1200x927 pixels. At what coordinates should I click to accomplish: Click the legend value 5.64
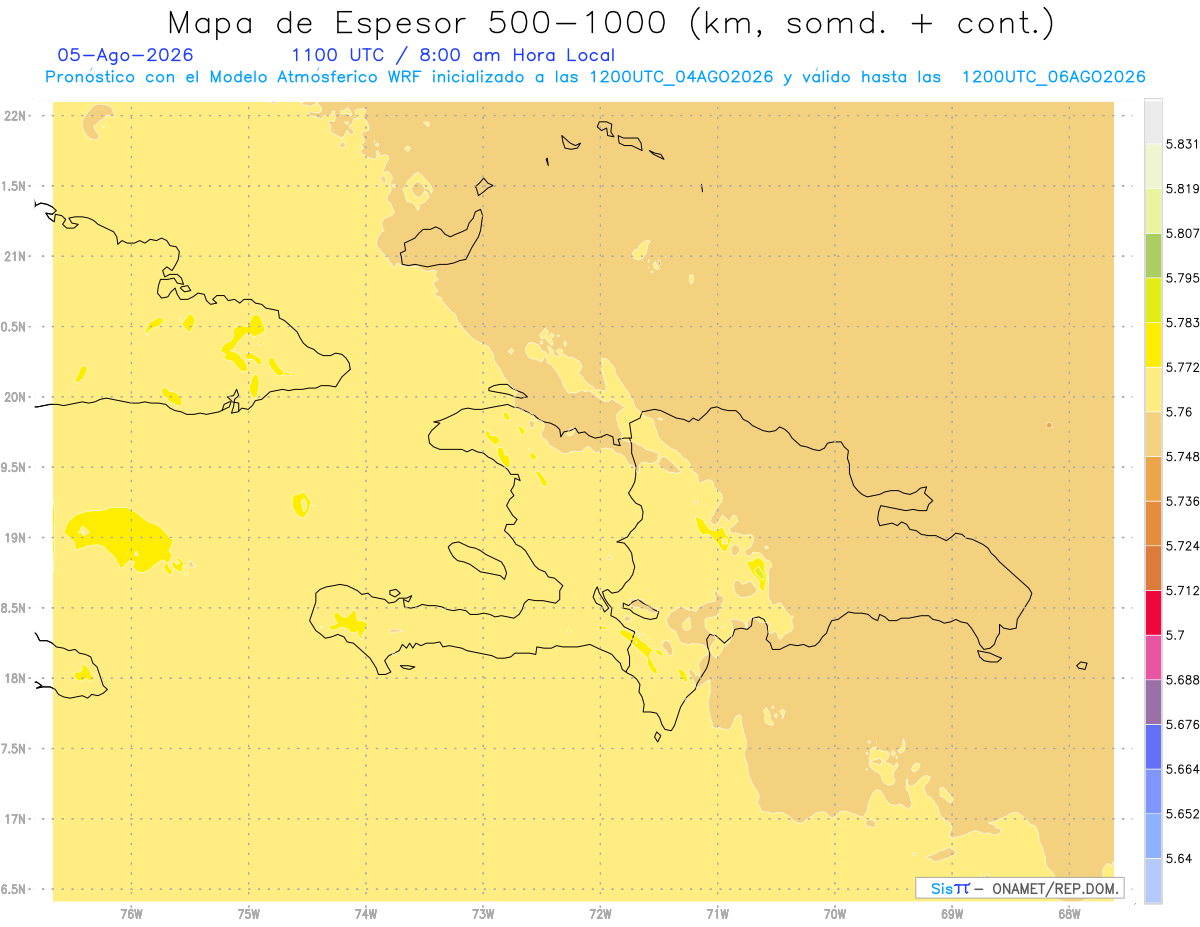point(1179,859)
